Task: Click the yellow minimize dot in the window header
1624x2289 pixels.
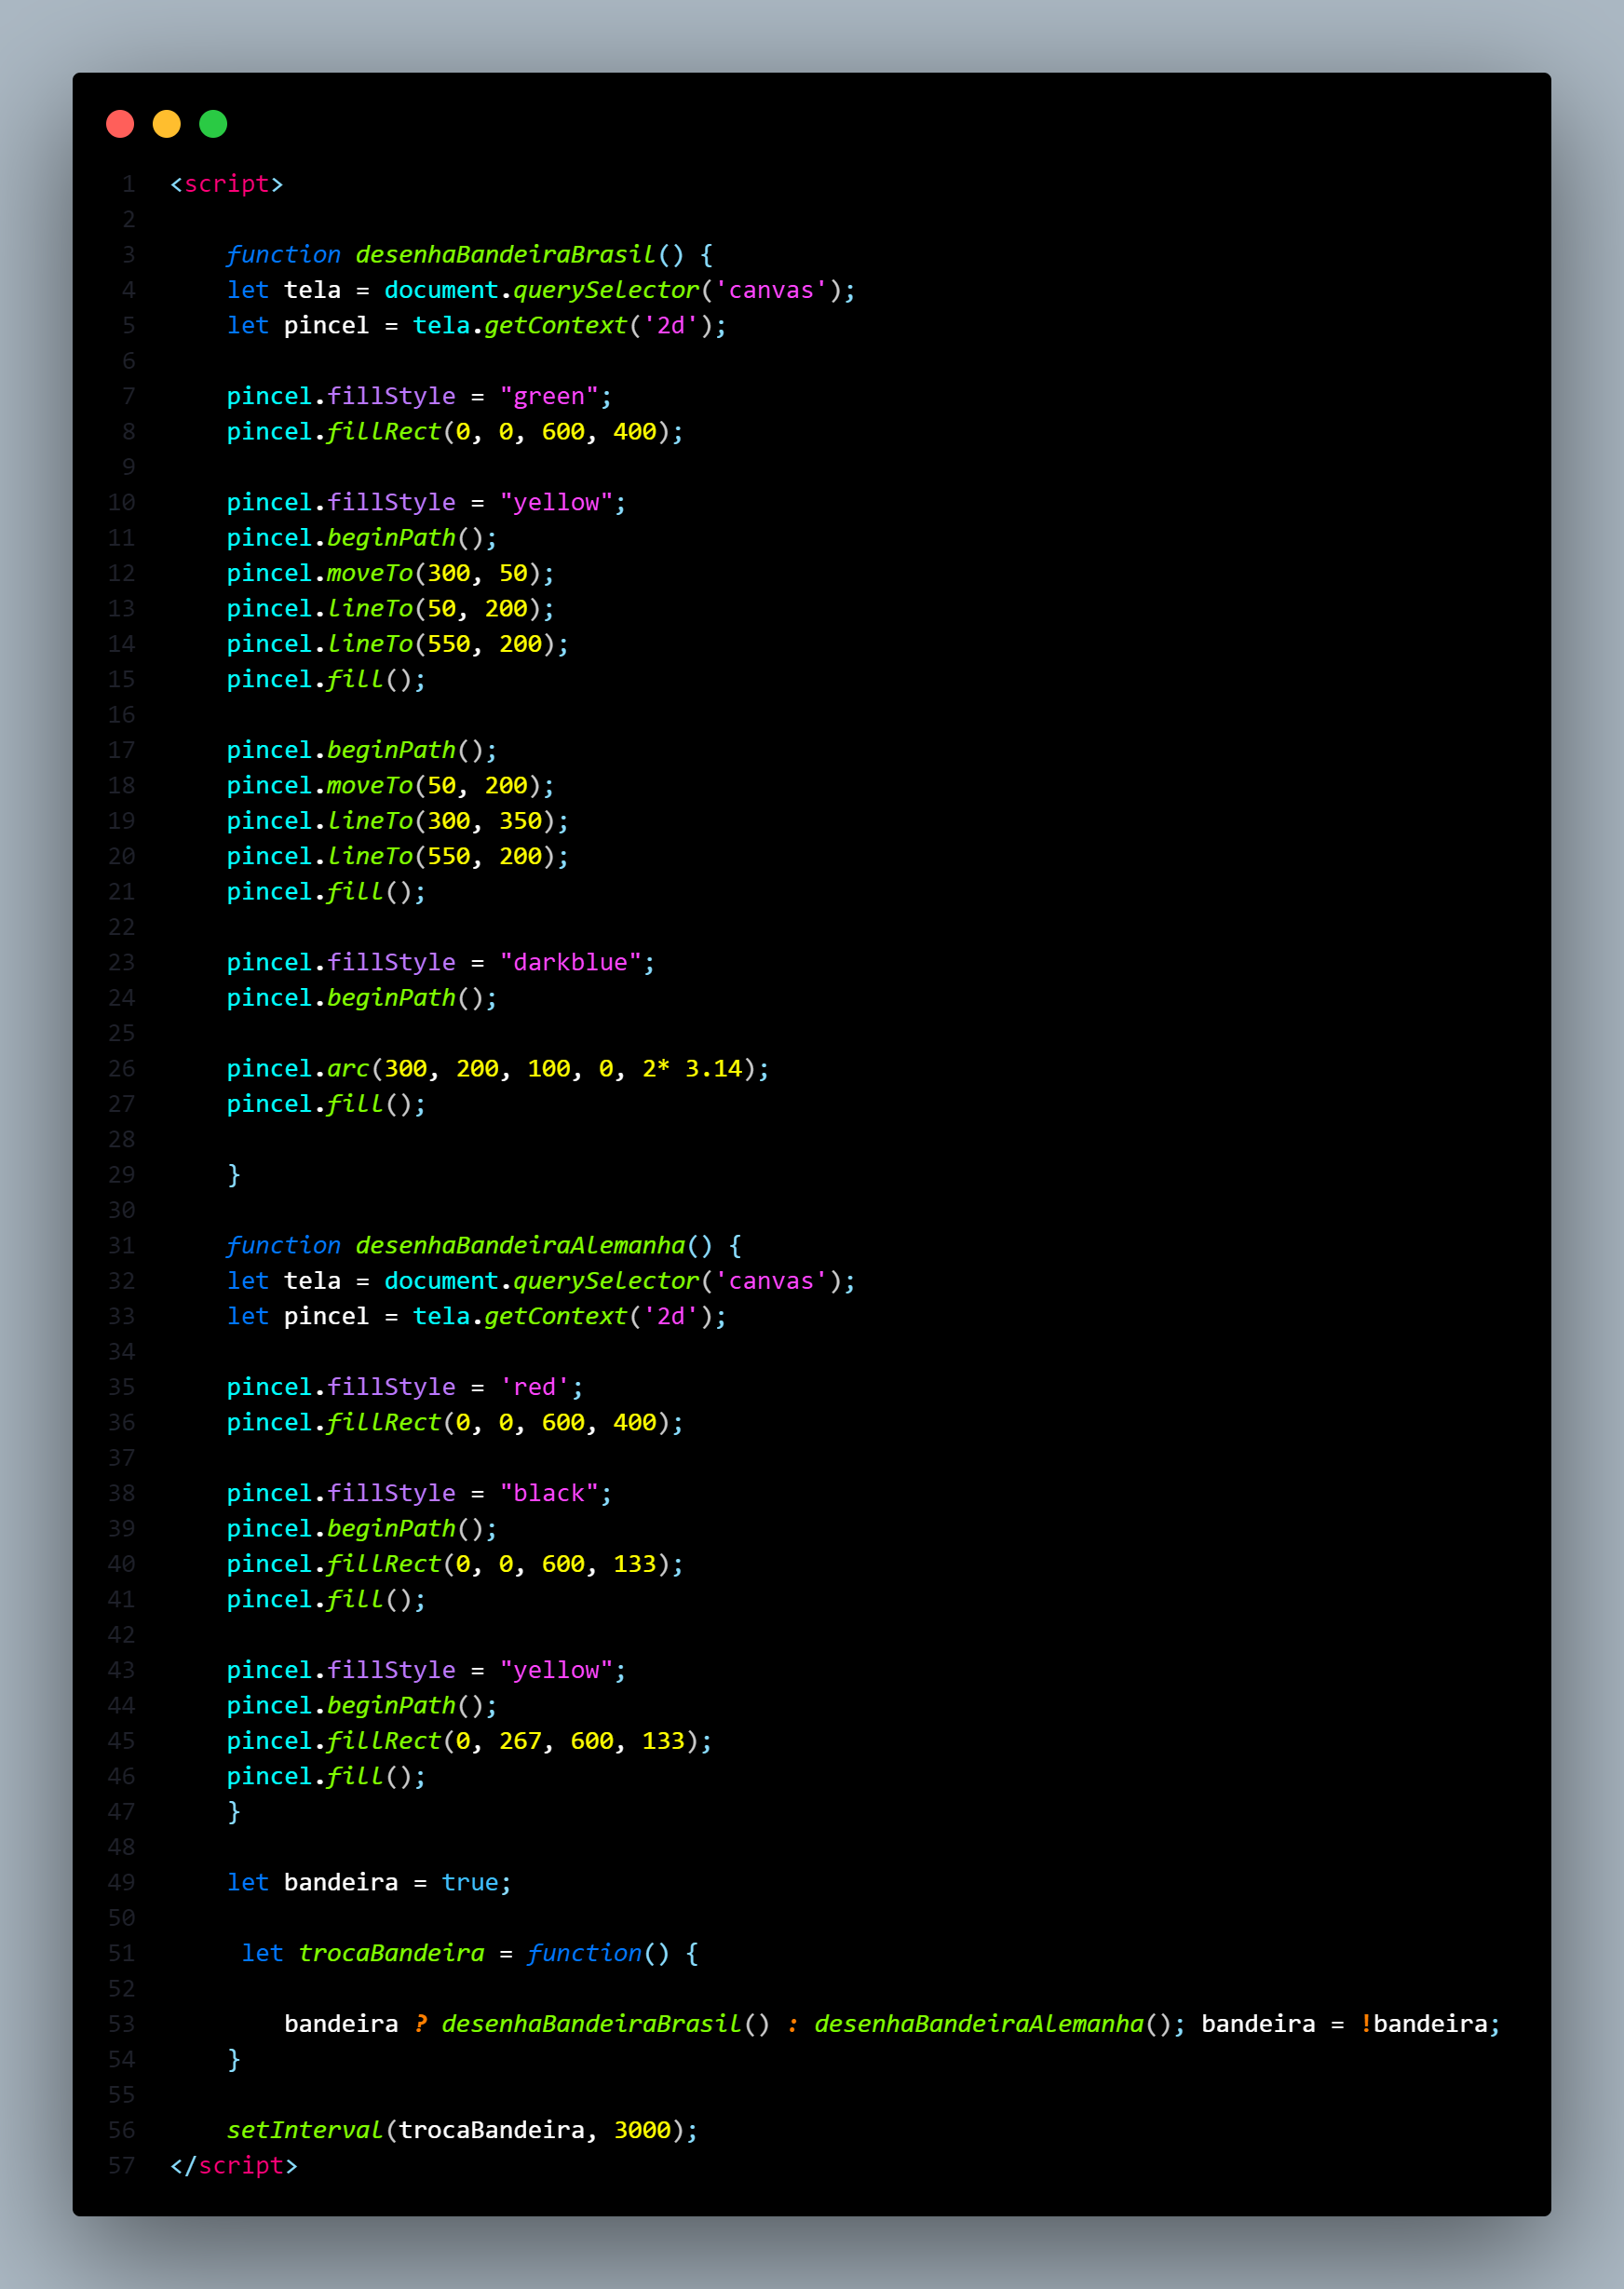Action: point(167,124)
